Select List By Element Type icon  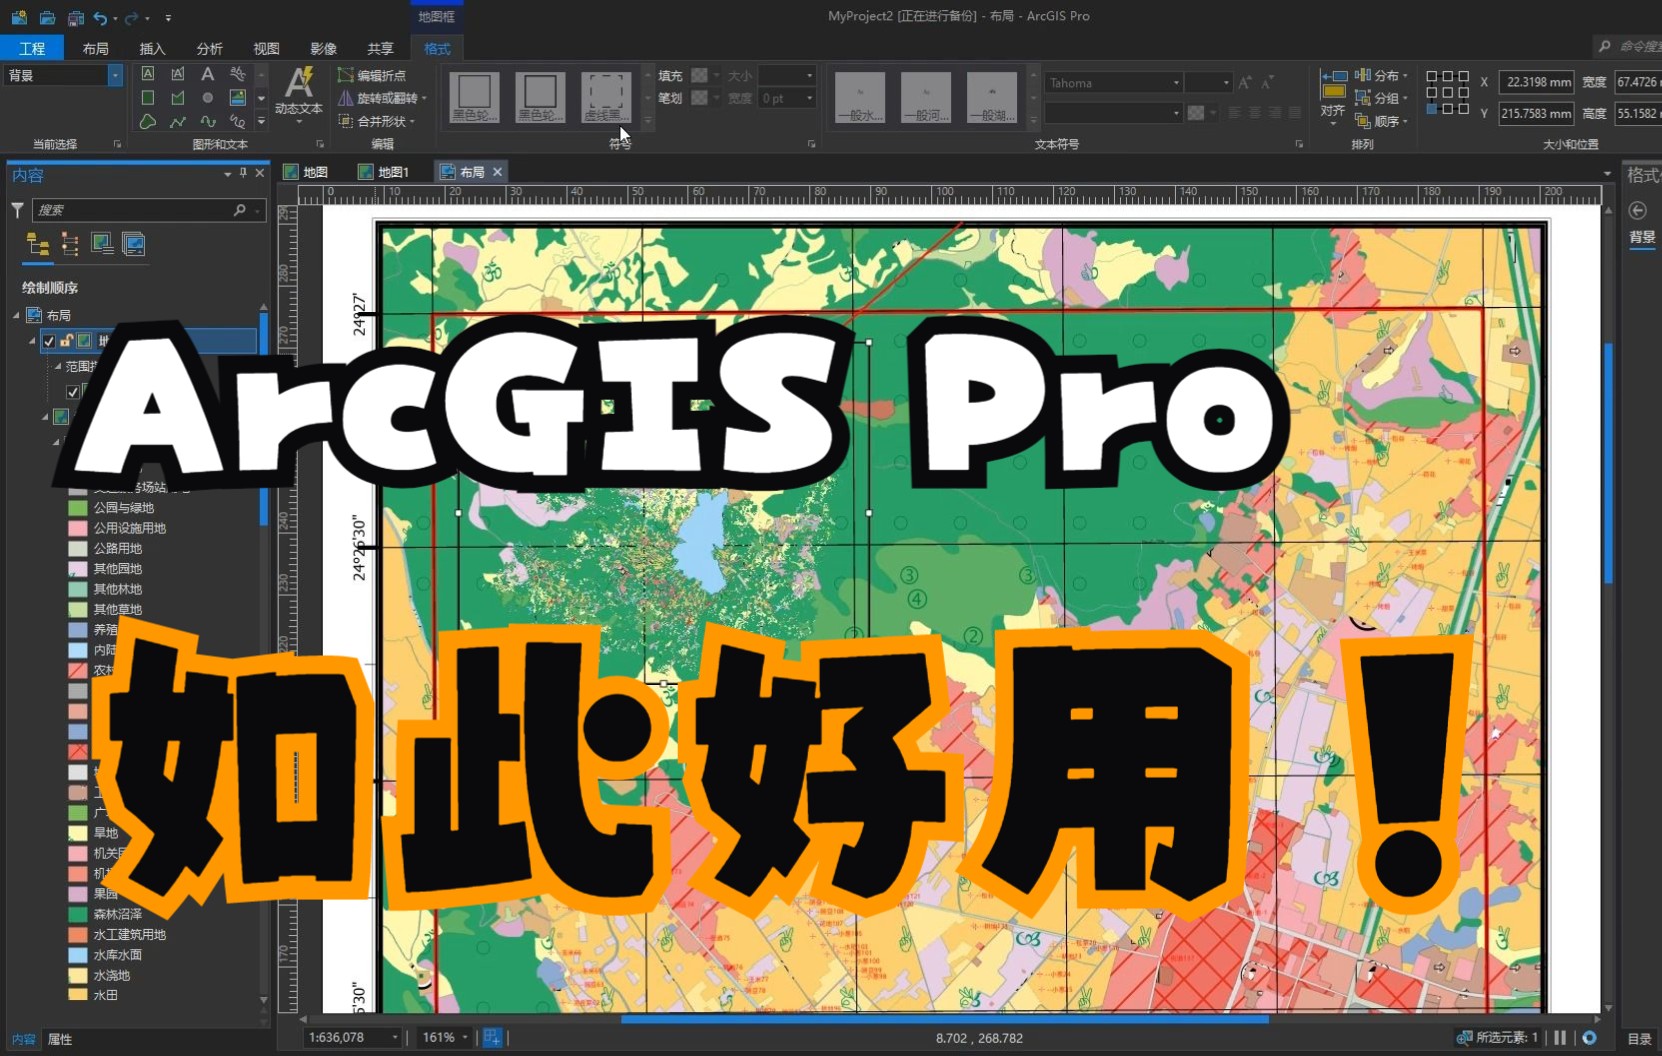[70, 244]
